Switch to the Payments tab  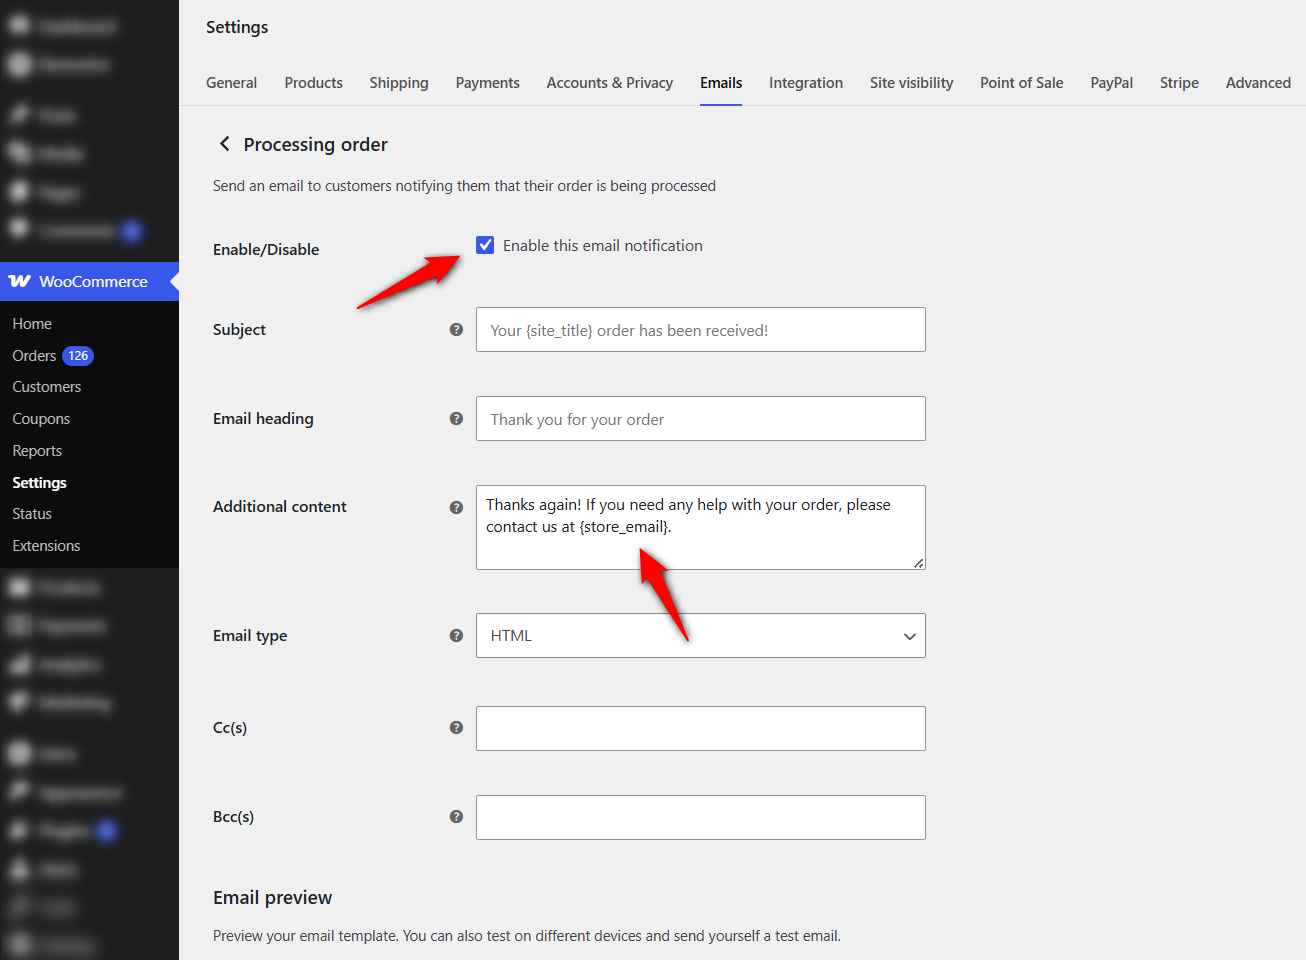coord(487,83)
